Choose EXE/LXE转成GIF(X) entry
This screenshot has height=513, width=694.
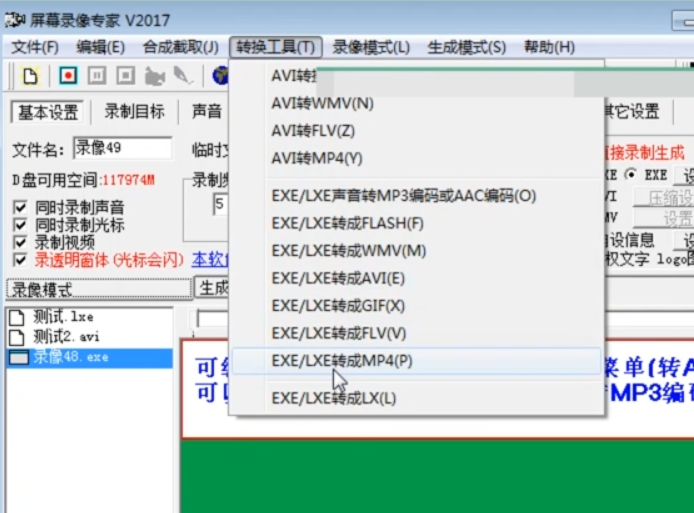pos(416,306)
